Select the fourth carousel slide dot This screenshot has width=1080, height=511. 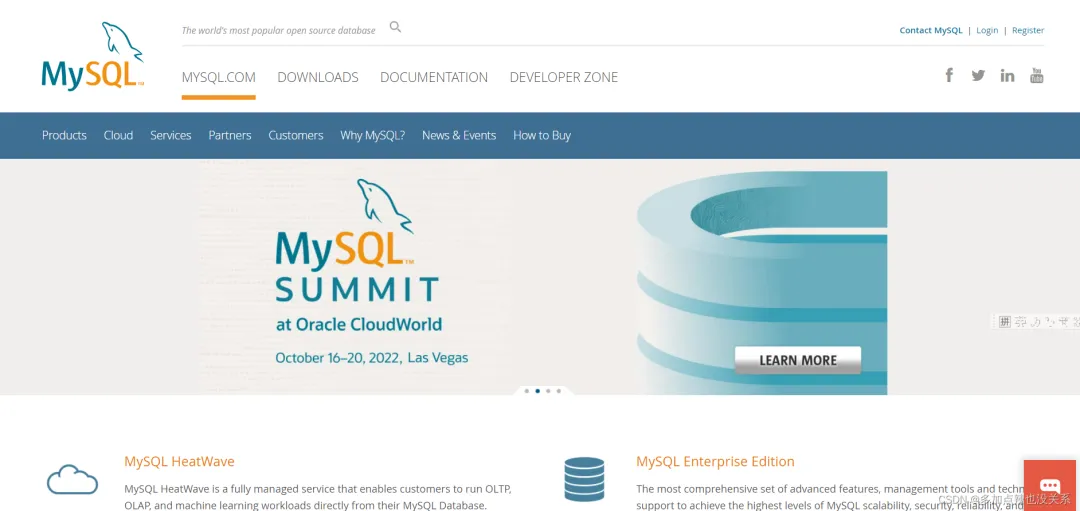coord(559,390)
